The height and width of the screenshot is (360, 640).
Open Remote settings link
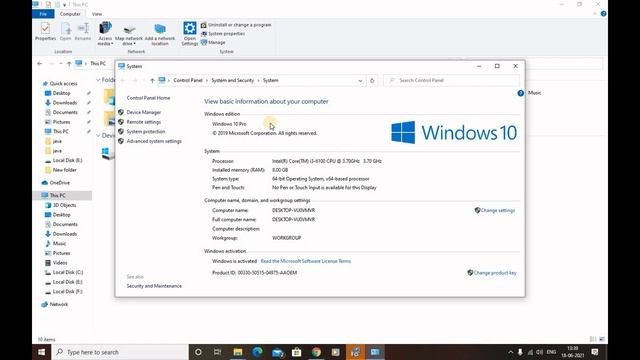click(x=144, y=122)
